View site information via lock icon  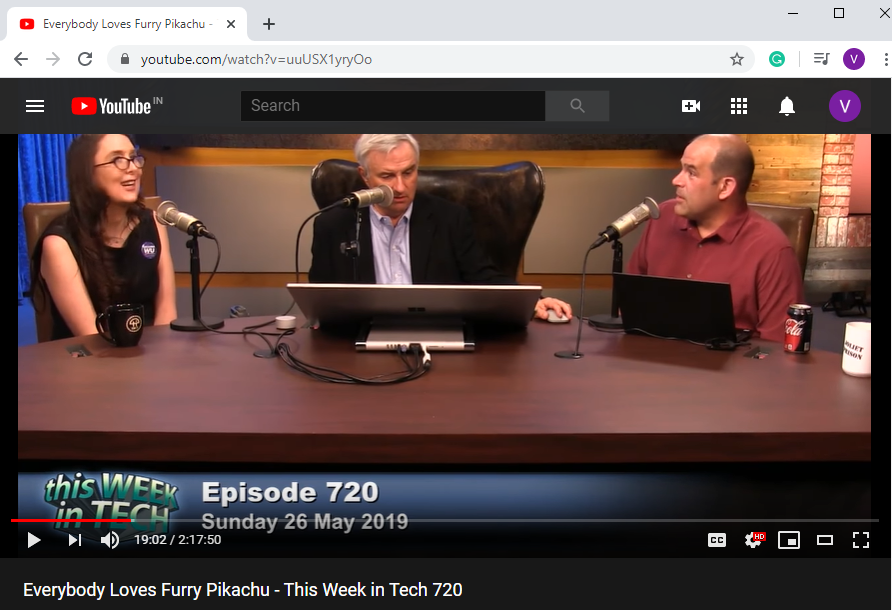125,59
